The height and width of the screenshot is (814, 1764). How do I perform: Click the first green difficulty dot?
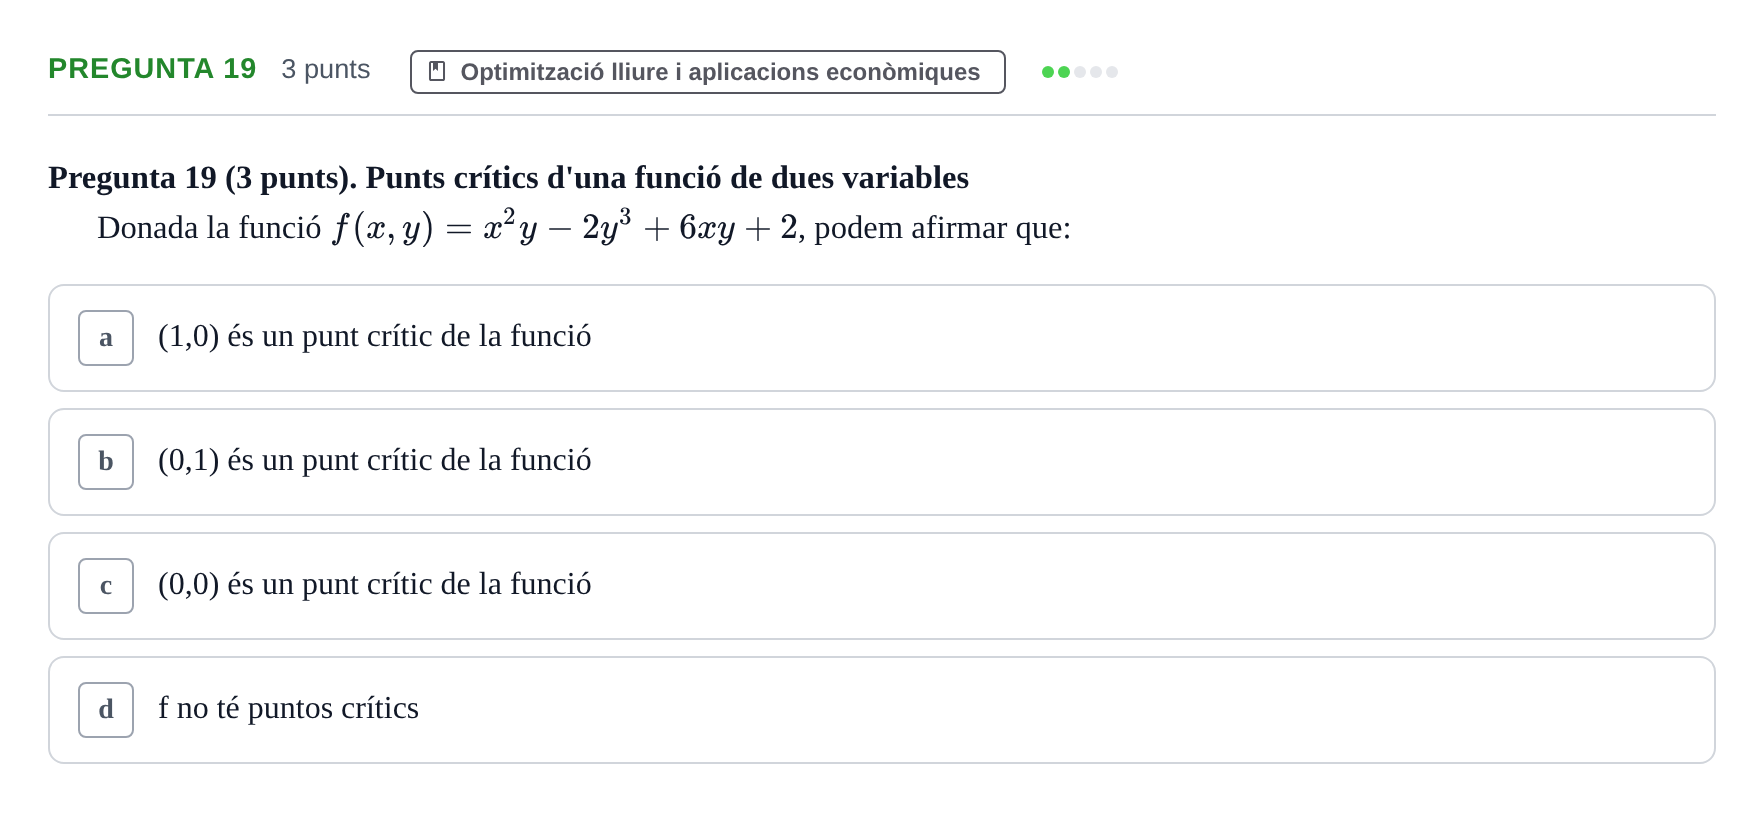click(x=1048, y=72)
